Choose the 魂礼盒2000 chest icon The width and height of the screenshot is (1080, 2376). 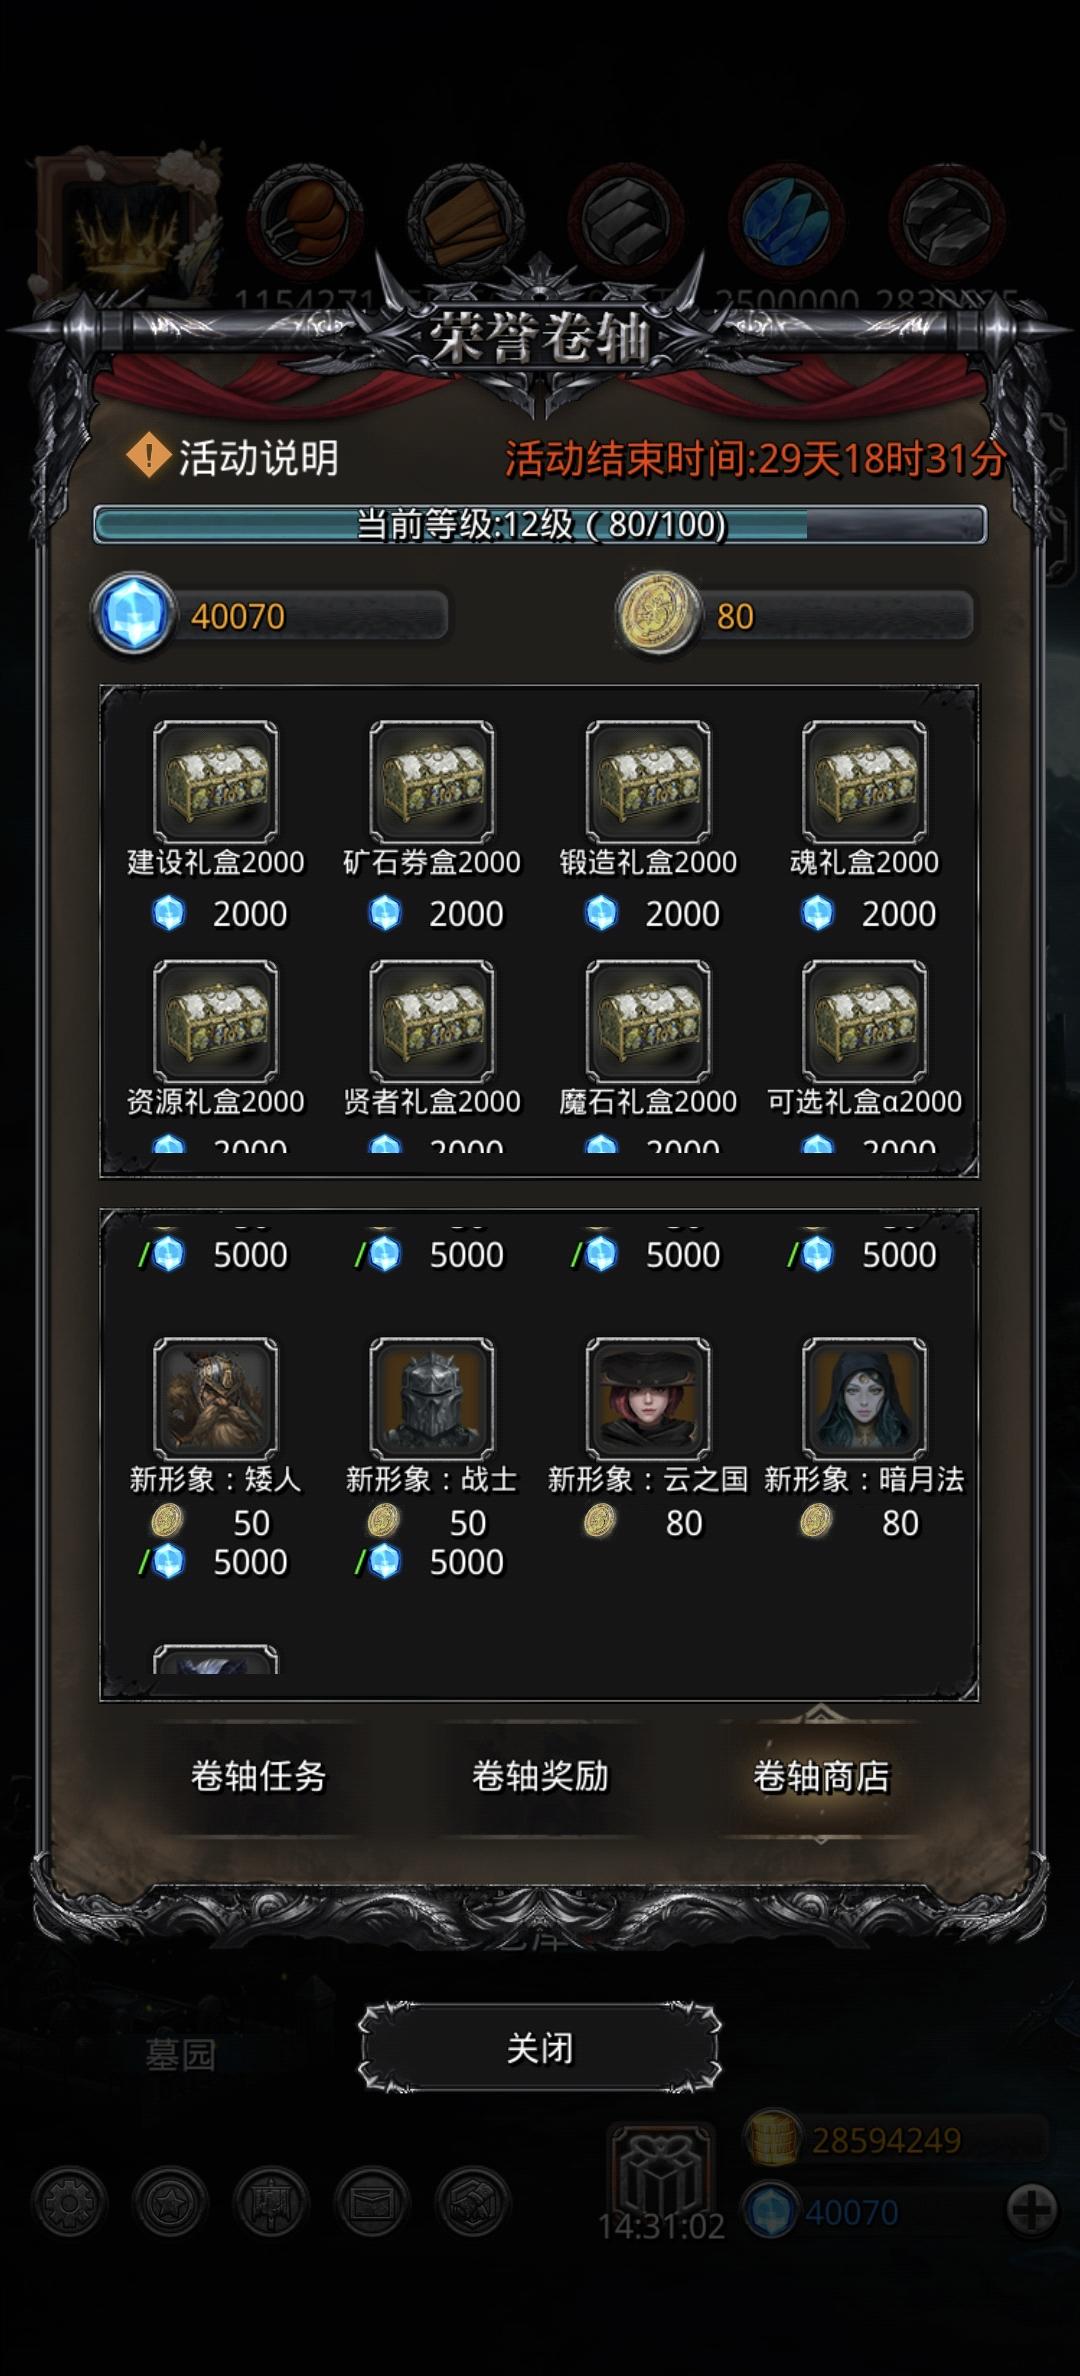point(864,781)
